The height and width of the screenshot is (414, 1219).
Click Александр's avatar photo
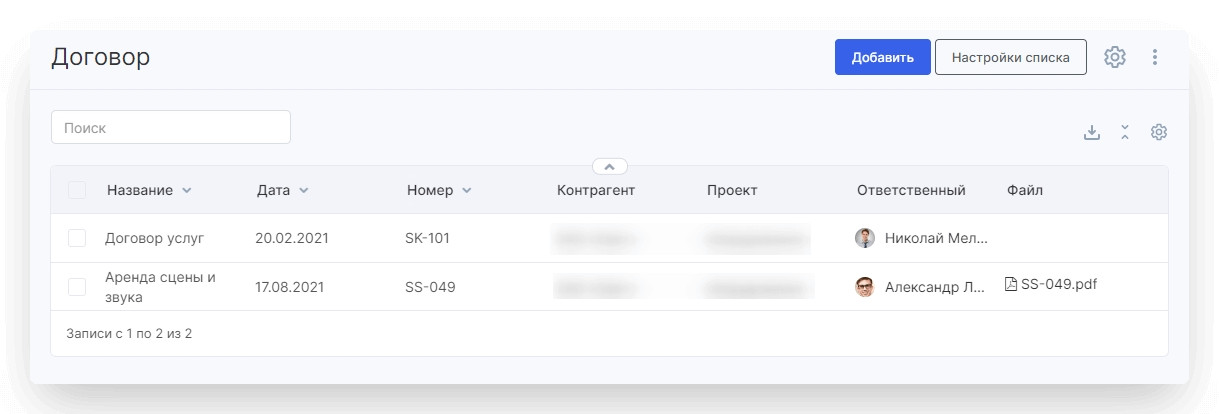point(865,287)
